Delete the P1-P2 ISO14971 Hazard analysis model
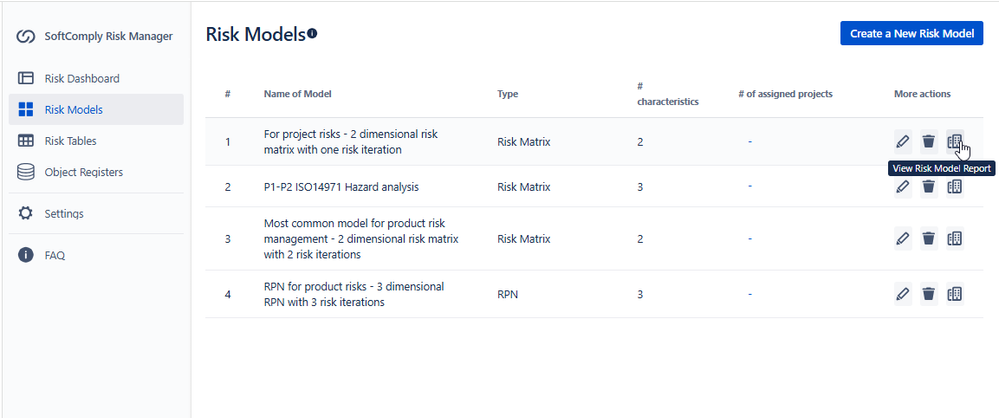The width and height of the screenshot is (999, 418). pos(929,186)
